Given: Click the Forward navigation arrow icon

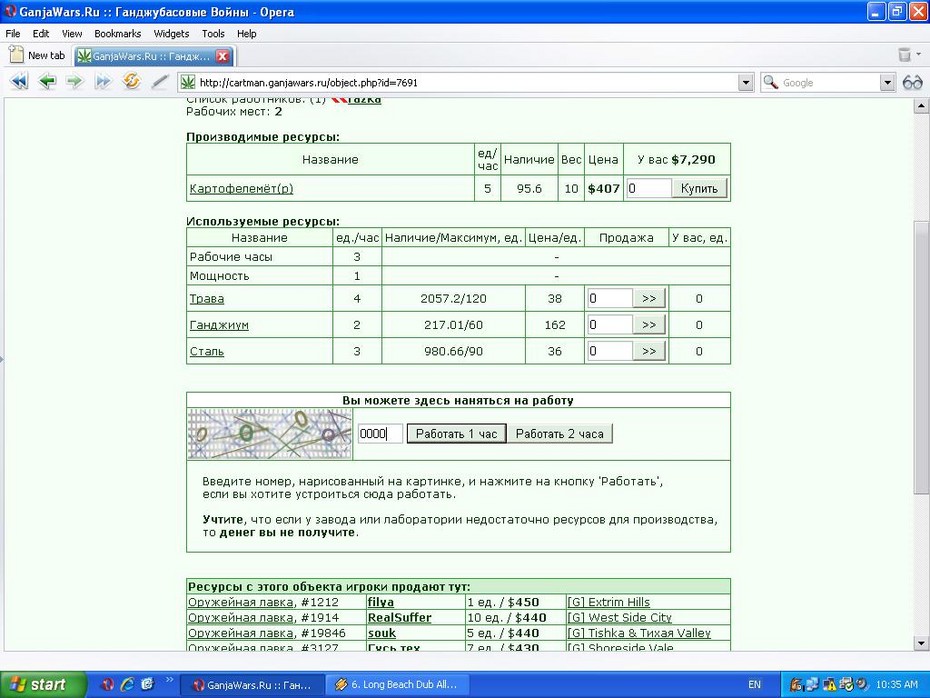Looking at the screenshot, I should pos(75,81).
